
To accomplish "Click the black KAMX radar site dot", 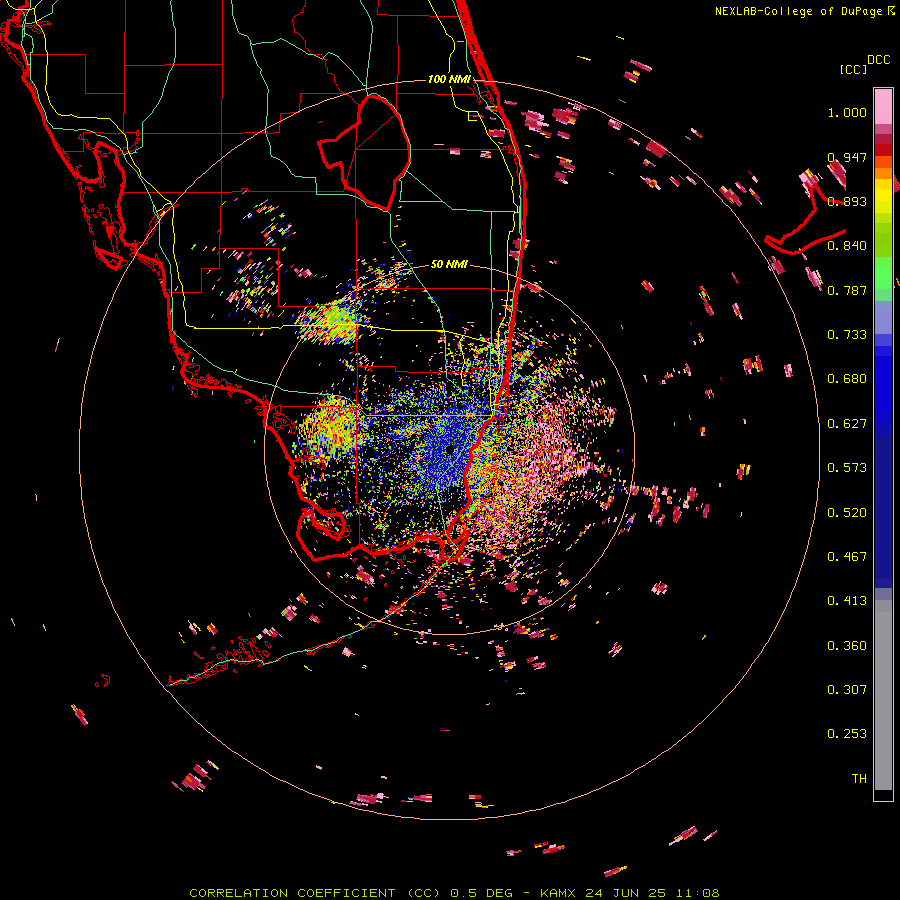I will click(449, 449).
